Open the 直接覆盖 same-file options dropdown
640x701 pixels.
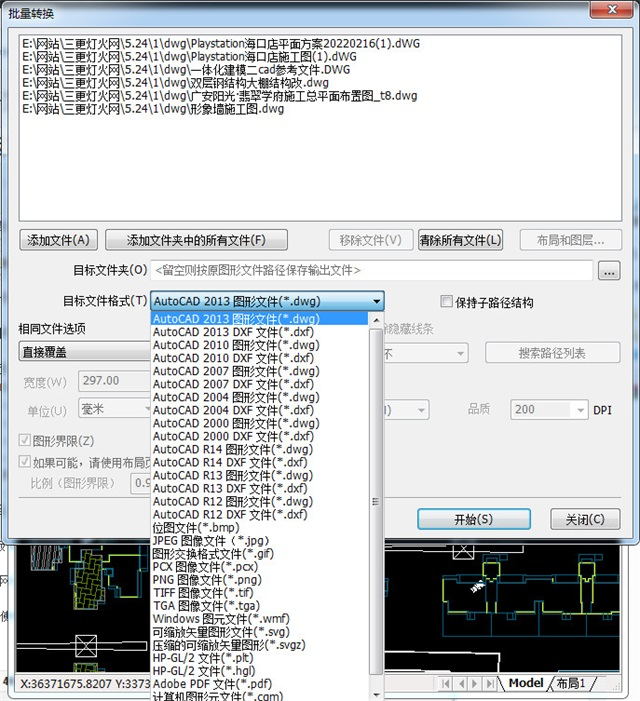(x=85, y=352)
